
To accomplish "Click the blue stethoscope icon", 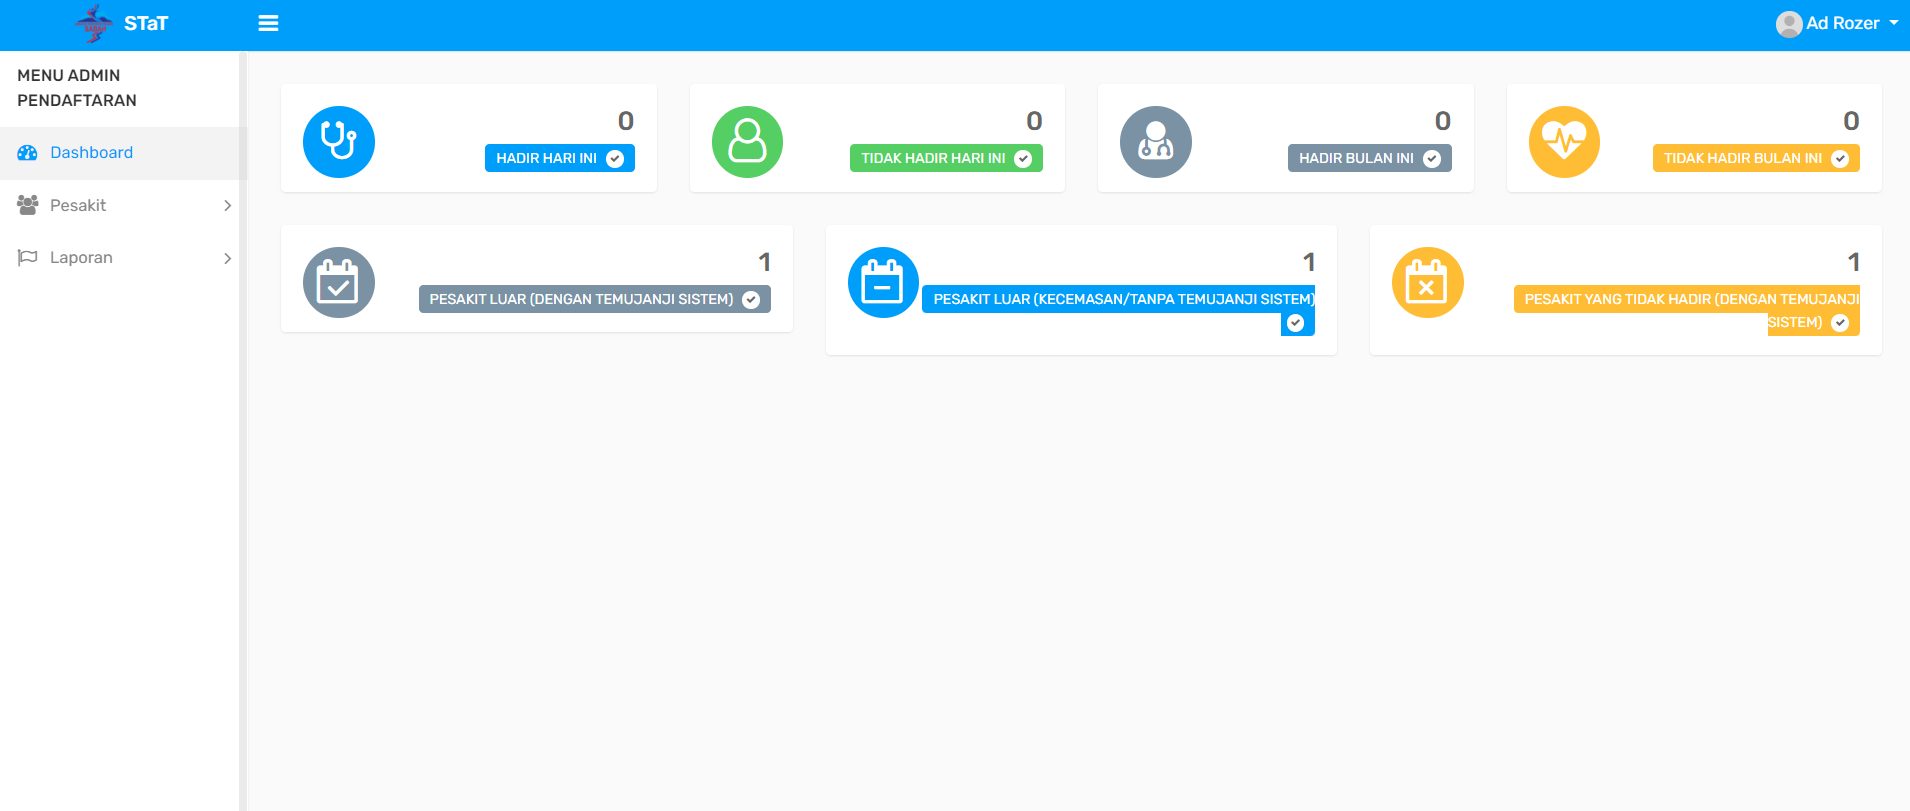I will pyautogui.click(x=339, y=142).
